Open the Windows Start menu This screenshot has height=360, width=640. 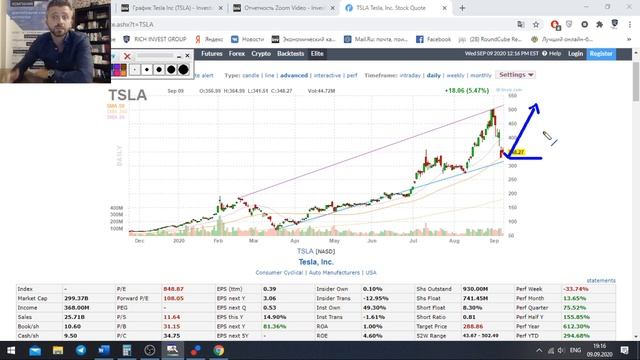coord(11,351)
